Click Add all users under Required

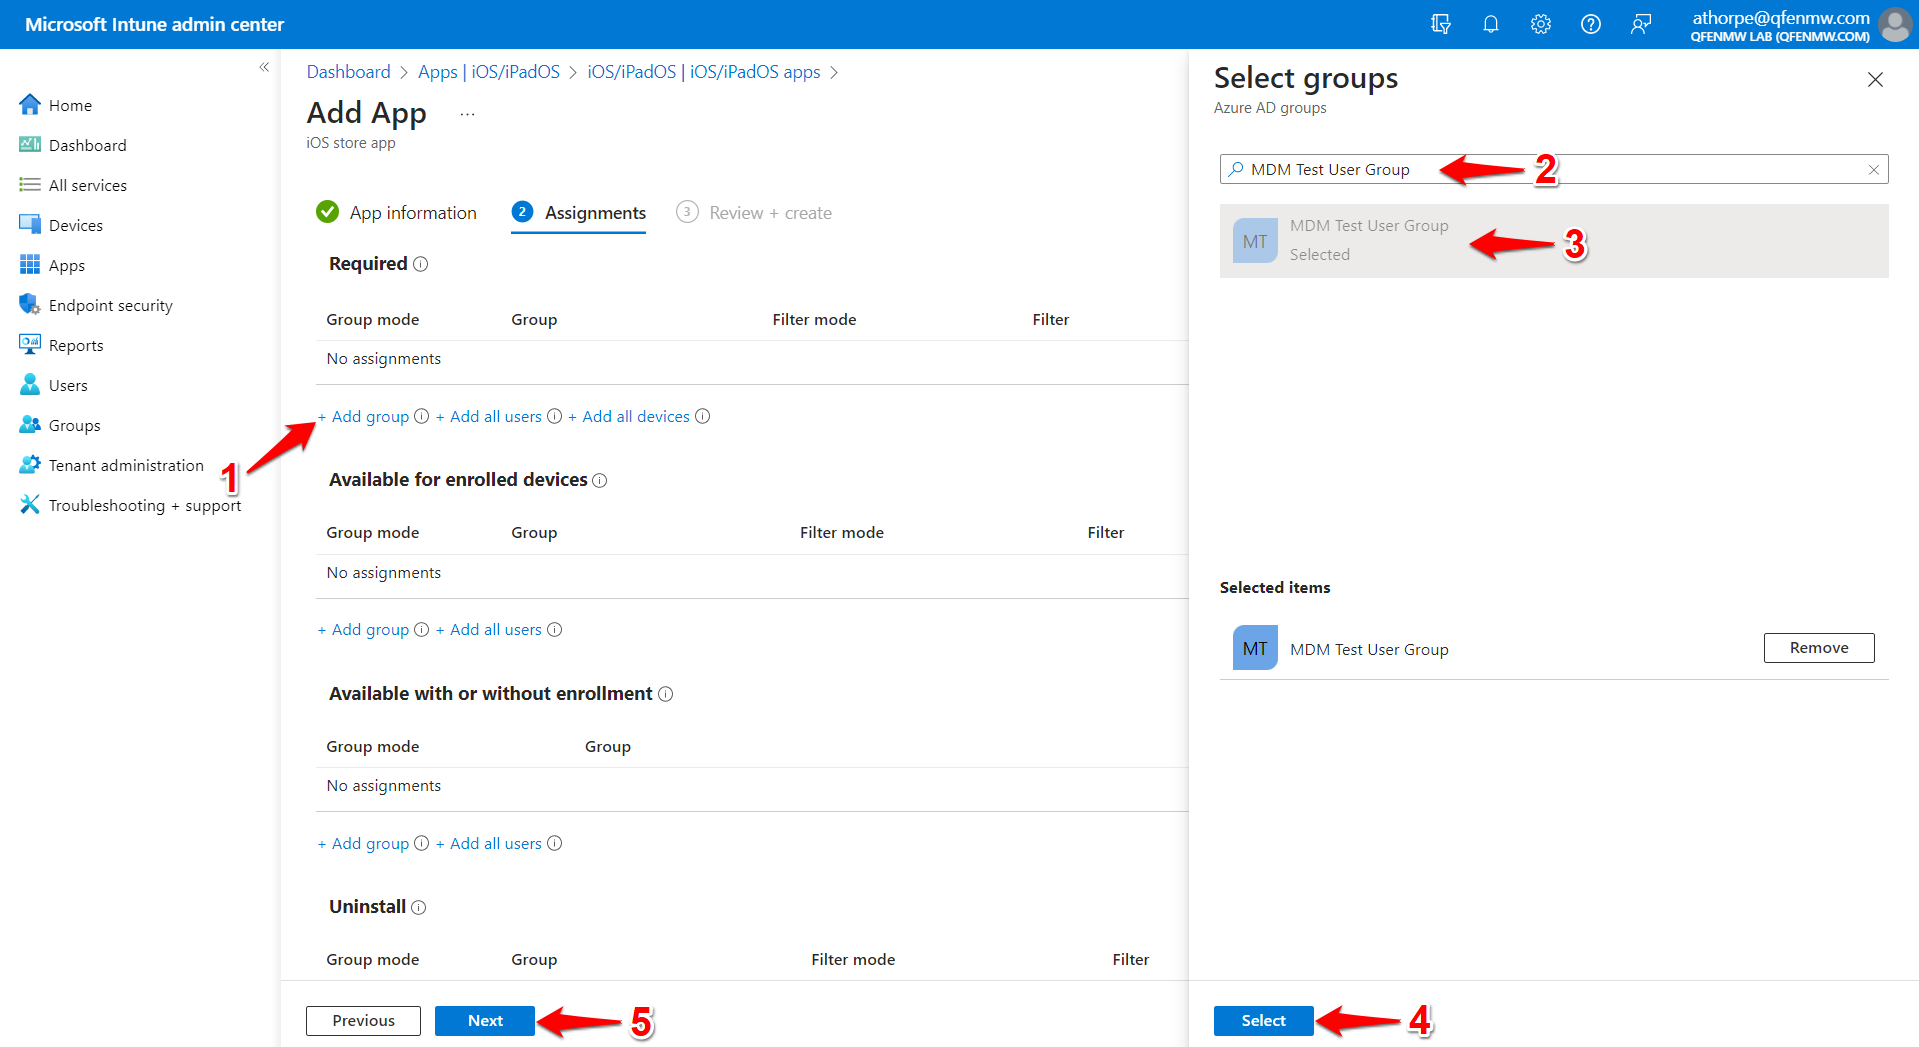(489, 416)
